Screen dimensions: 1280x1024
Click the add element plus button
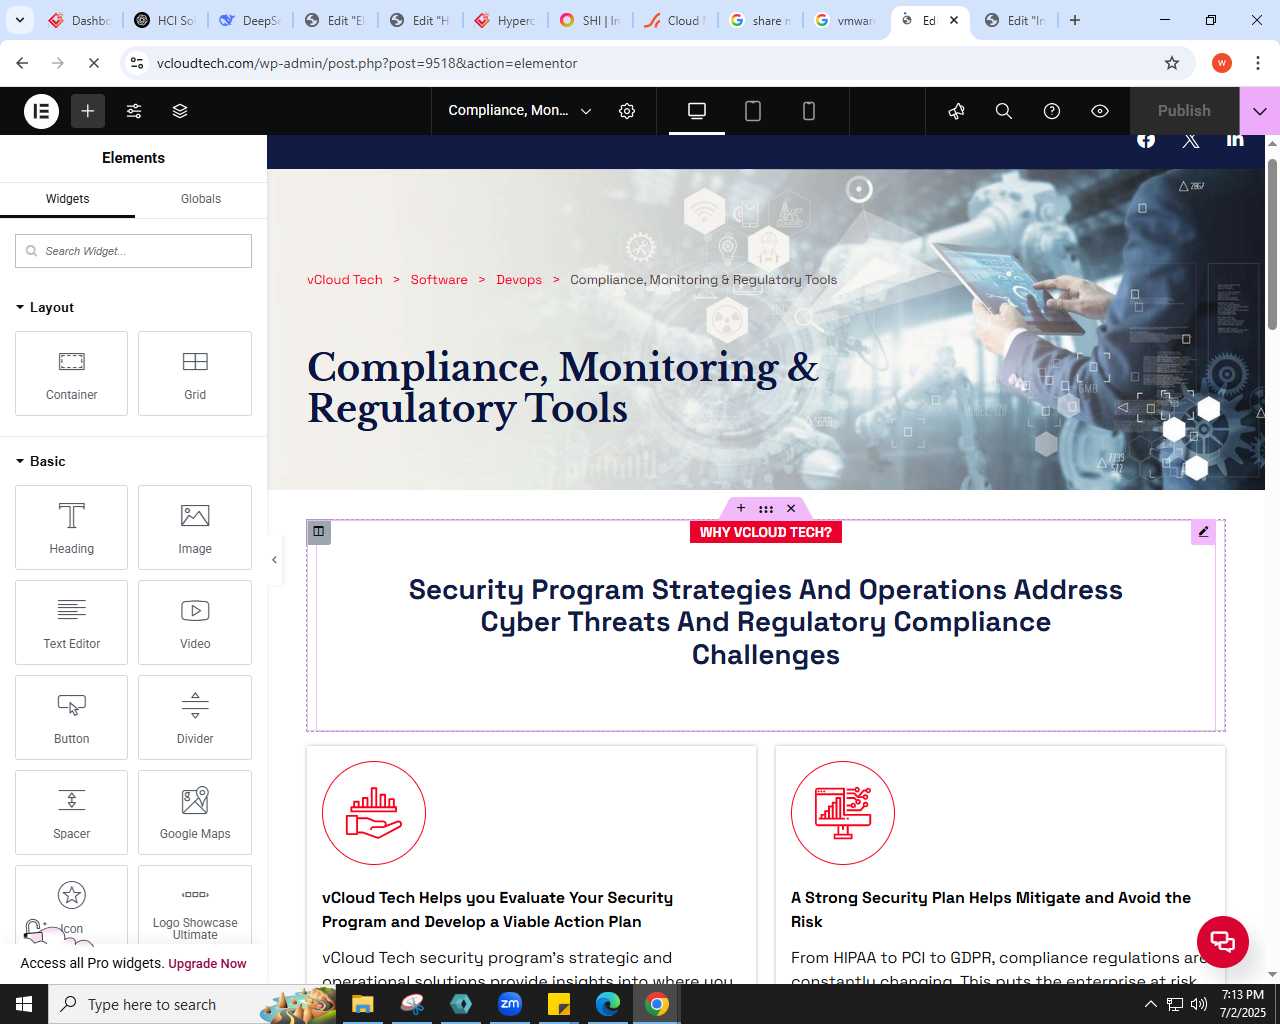[88, 111]
